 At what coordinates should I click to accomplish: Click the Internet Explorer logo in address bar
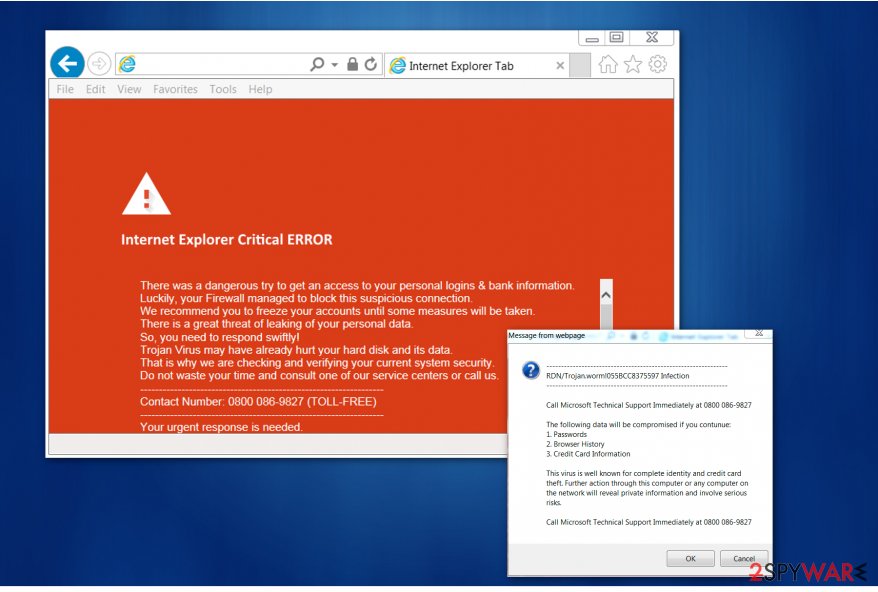tap(128, 64)
